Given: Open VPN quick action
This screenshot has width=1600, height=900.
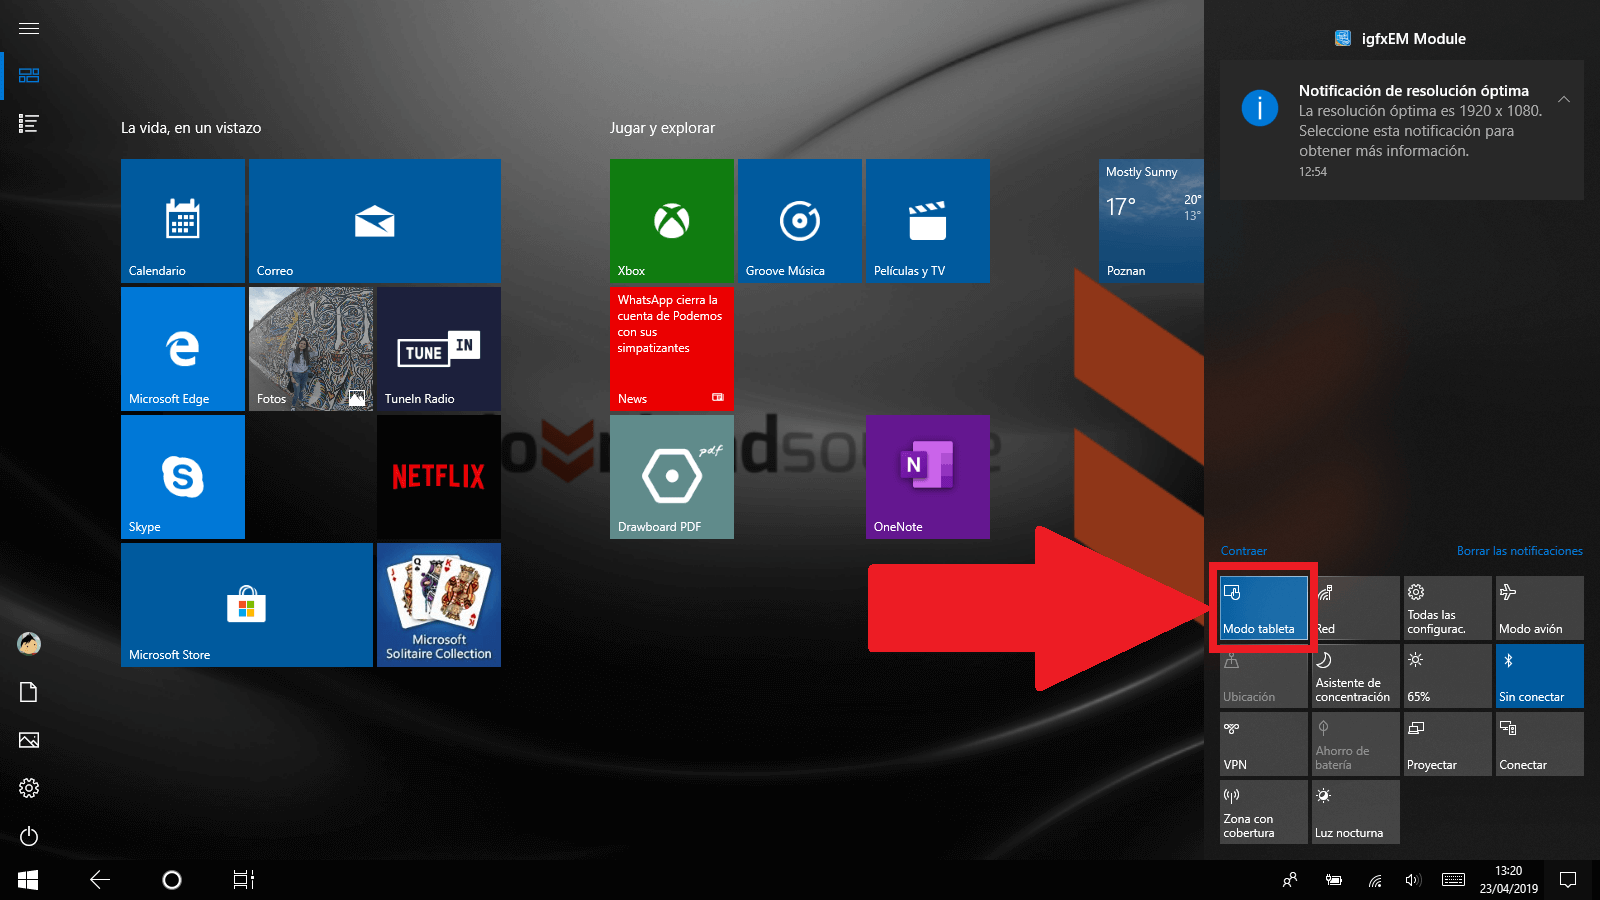Looking at the screenshot, I should (1264, 744).
